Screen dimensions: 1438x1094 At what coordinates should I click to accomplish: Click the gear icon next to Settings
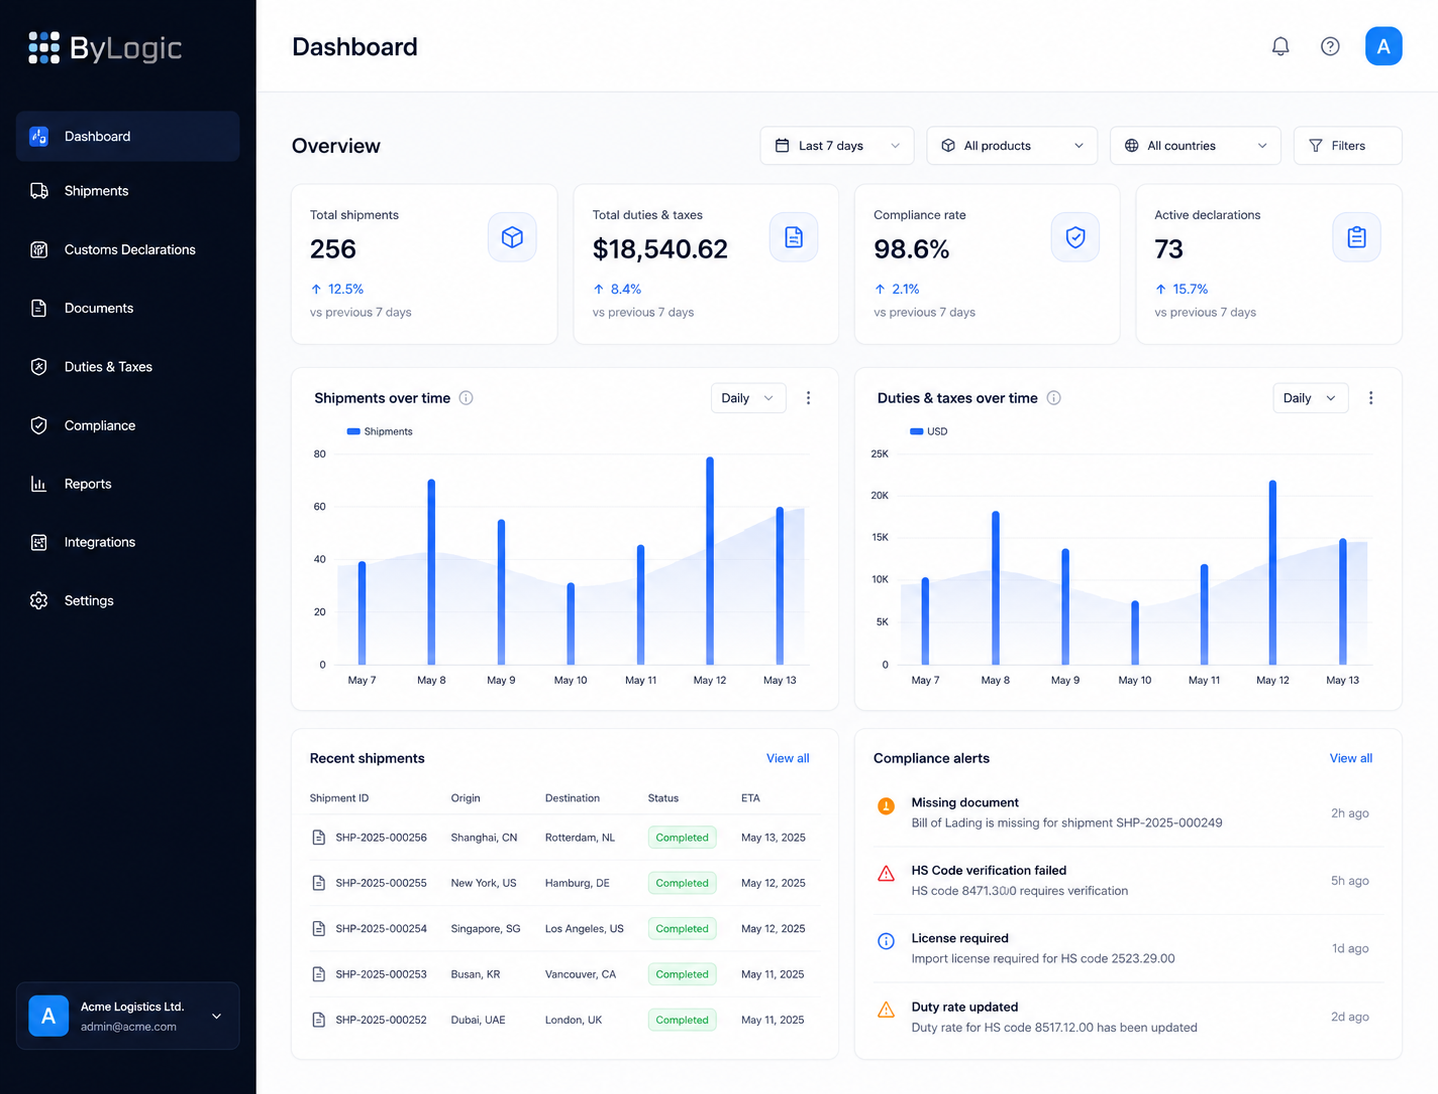(39, 601)
